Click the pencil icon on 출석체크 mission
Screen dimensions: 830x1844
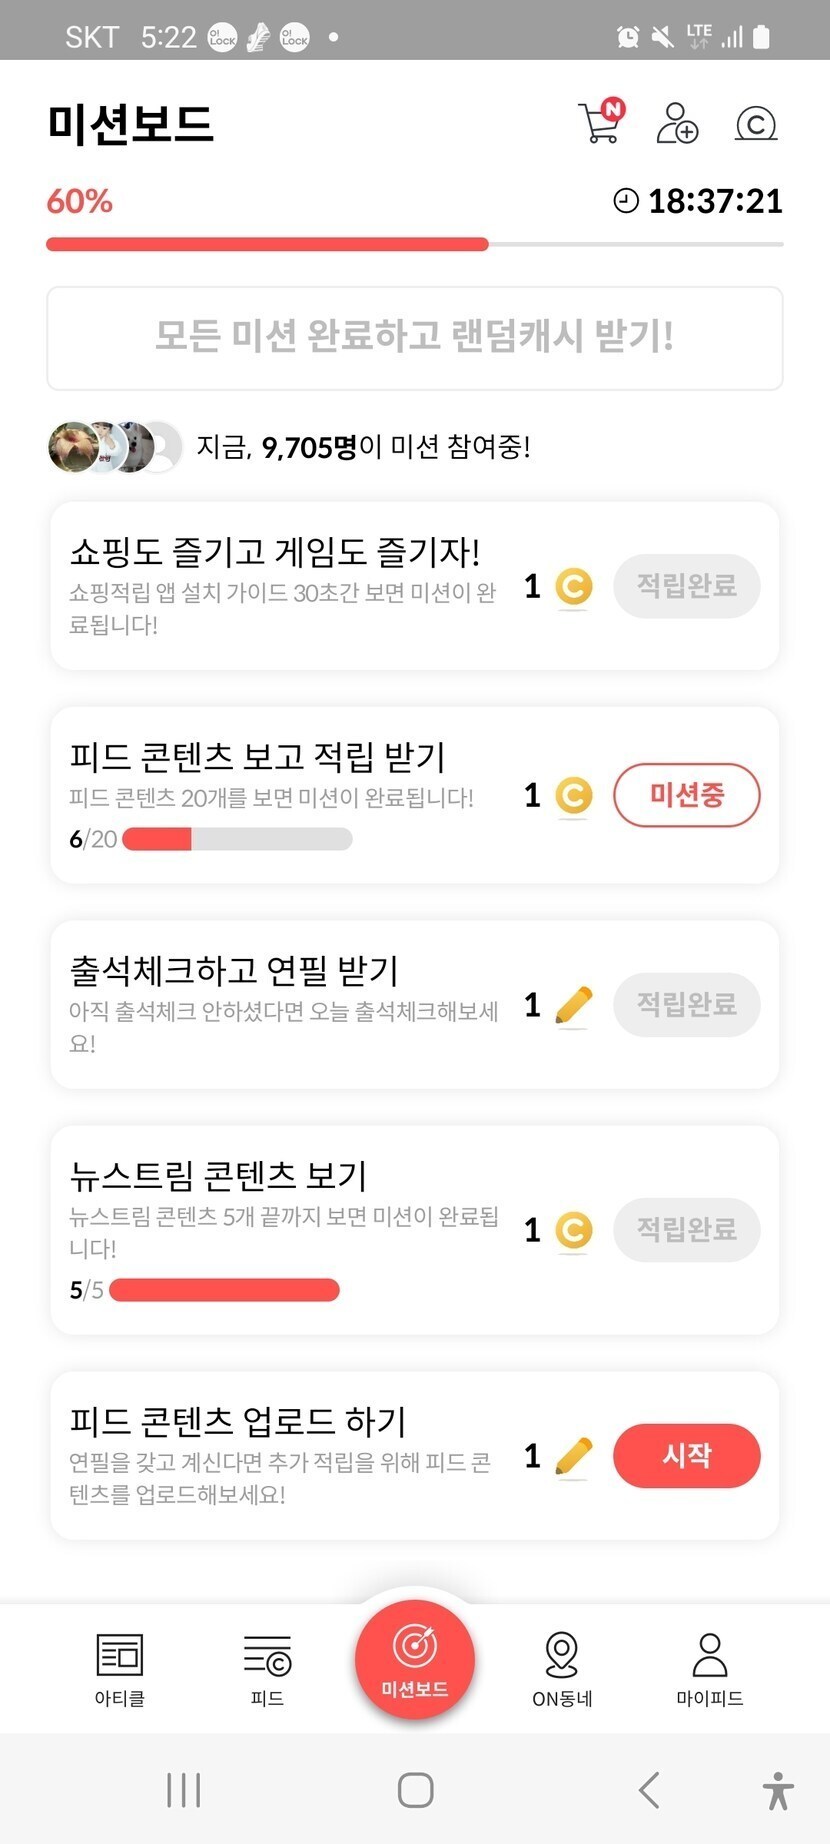[x=573, y=1005]
